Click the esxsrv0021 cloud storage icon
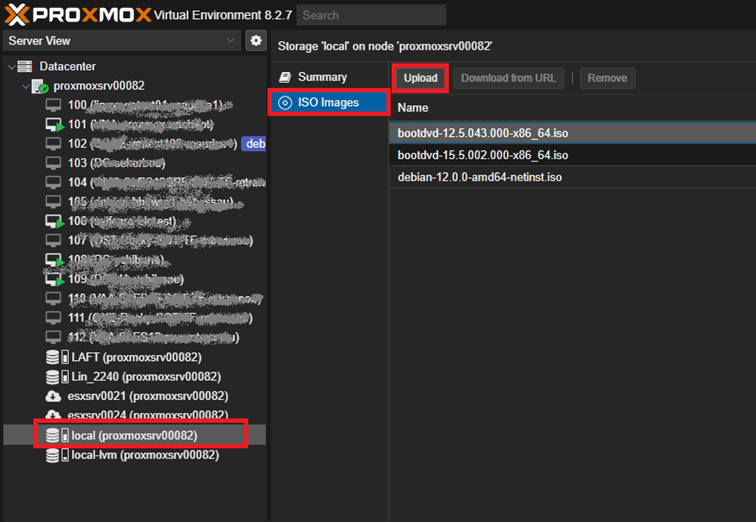The image size is (756, 523). 54,396
